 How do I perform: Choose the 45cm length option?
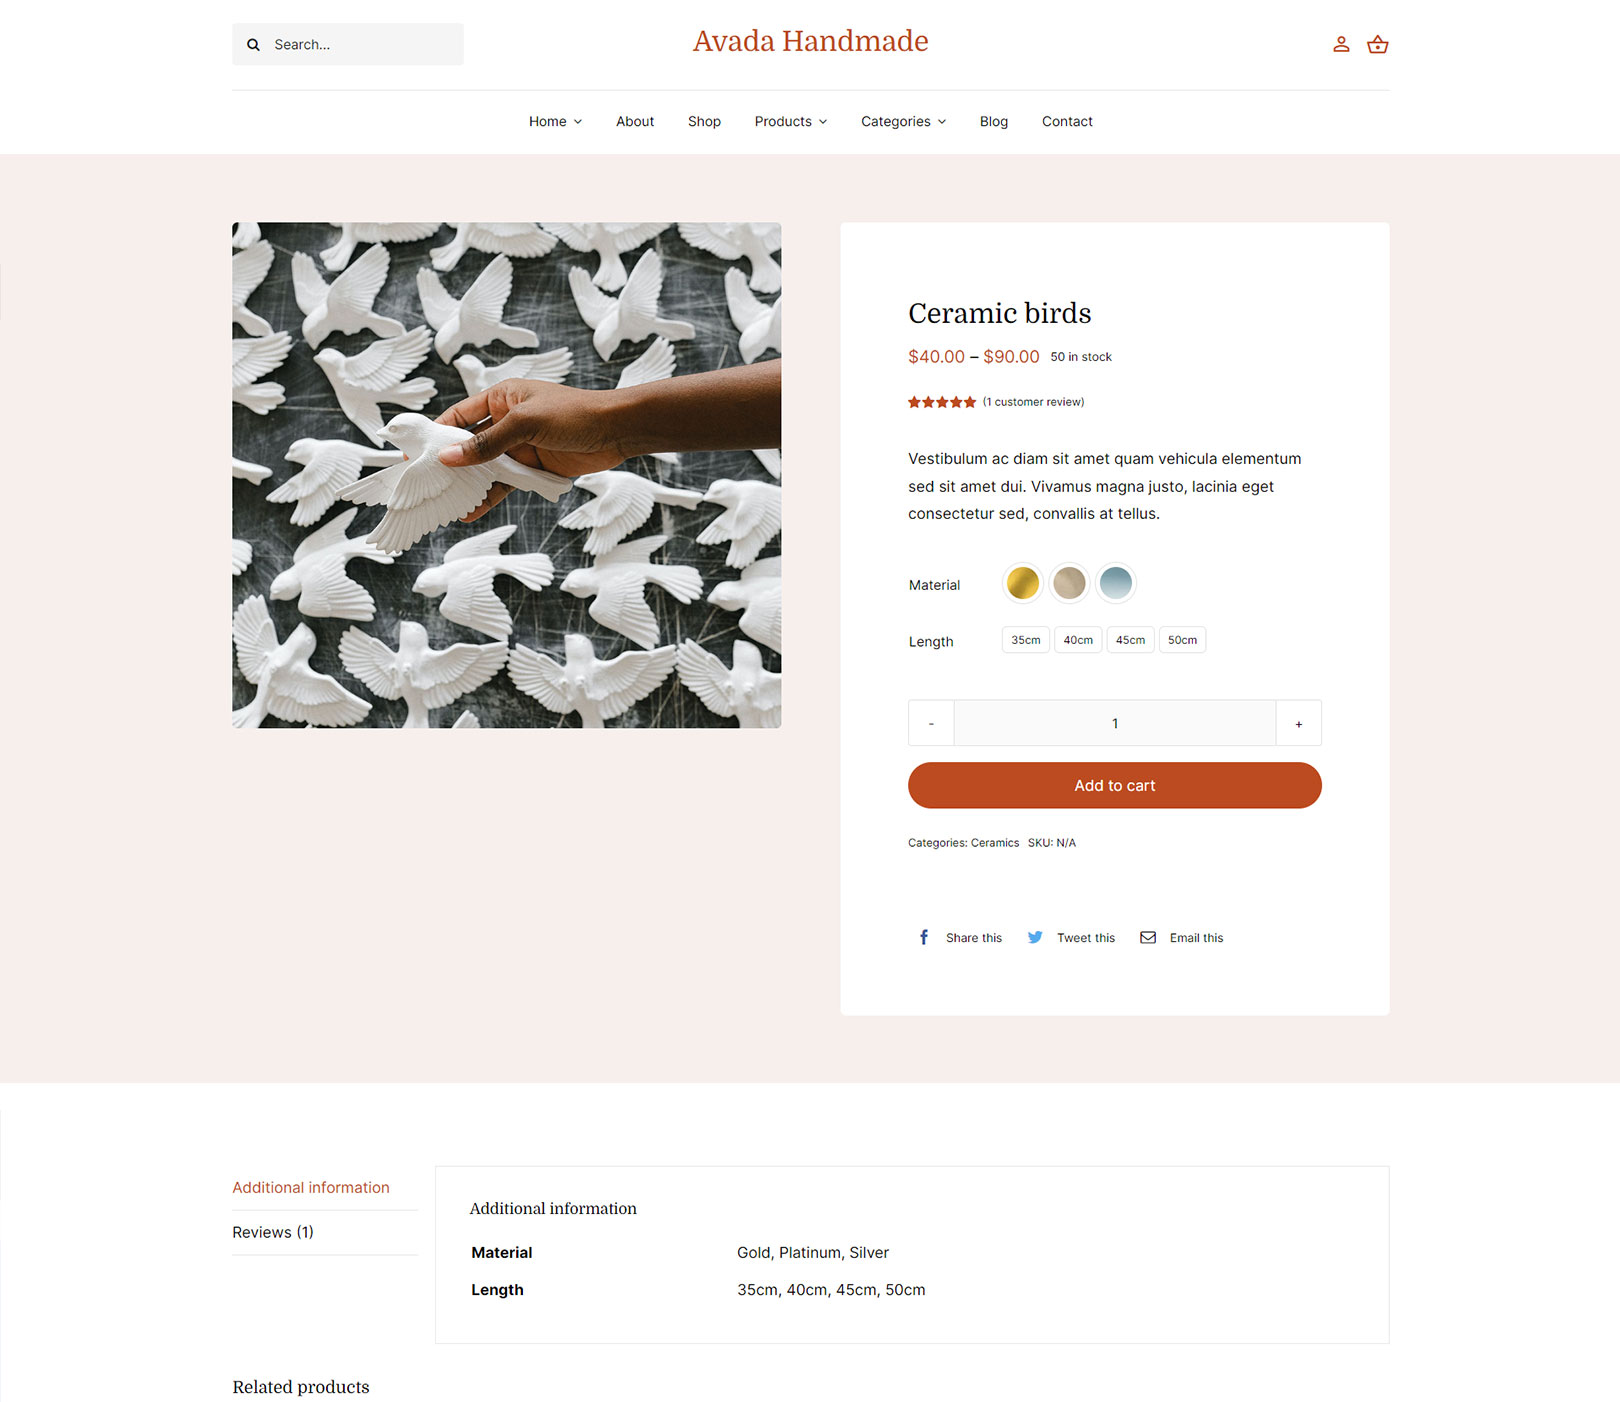pyautogui.click(x=1130, y=640)
